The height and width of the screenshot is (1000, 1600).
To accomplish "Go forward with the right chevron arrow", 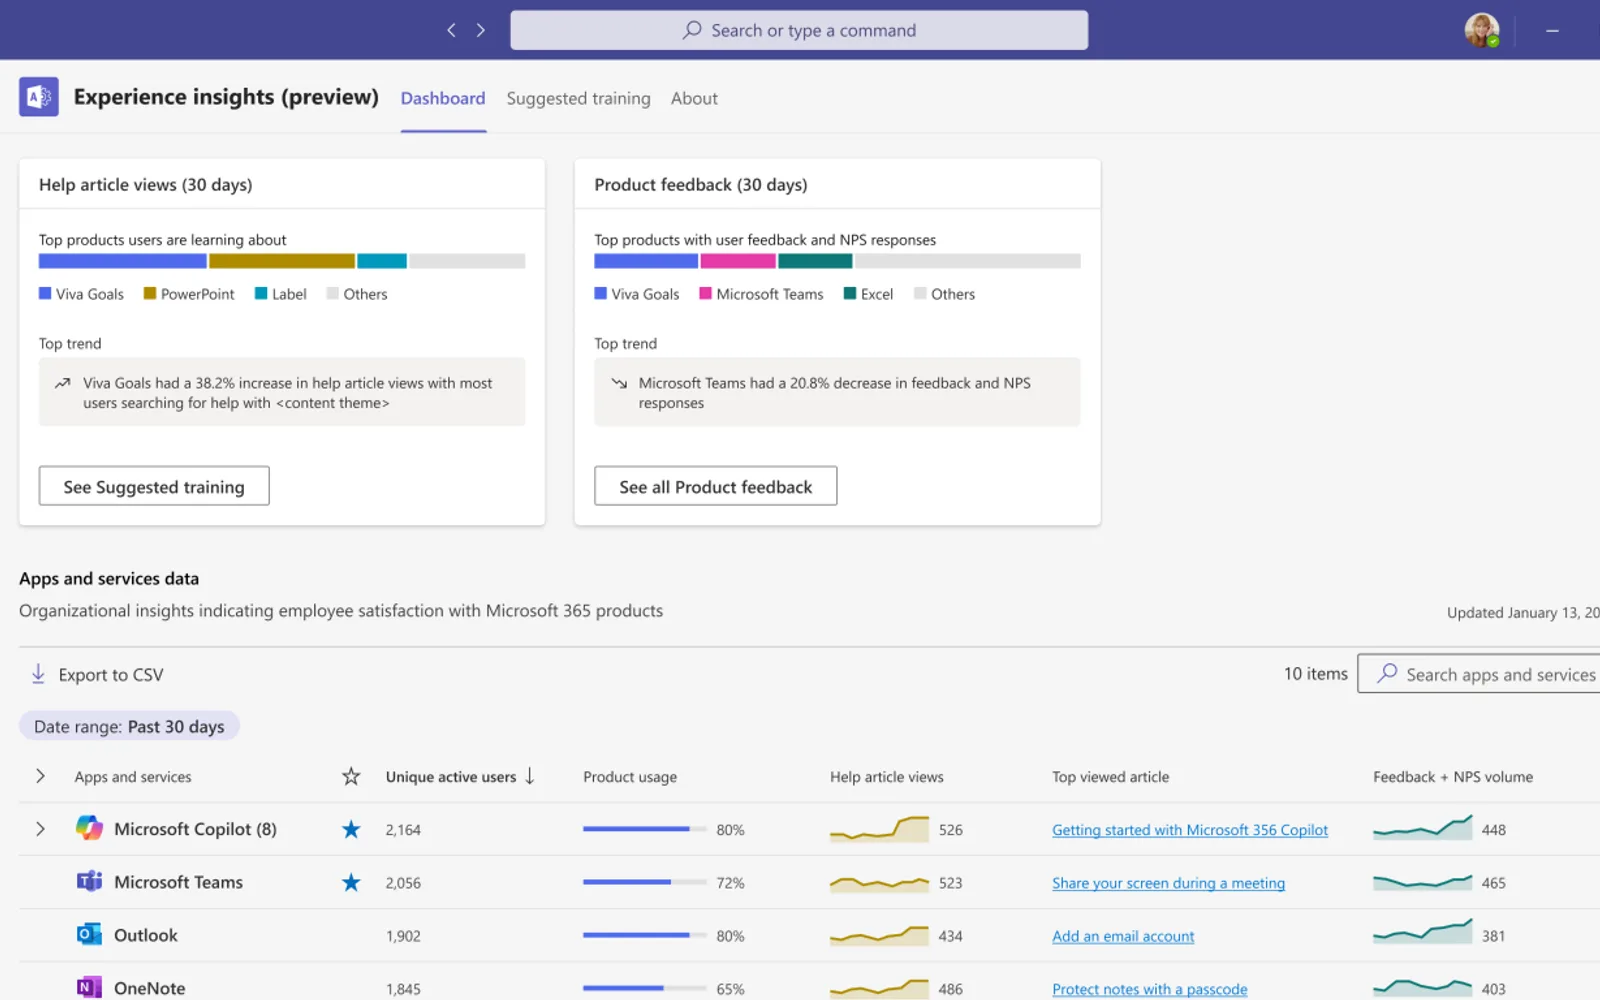I will (x=481, y=30).
